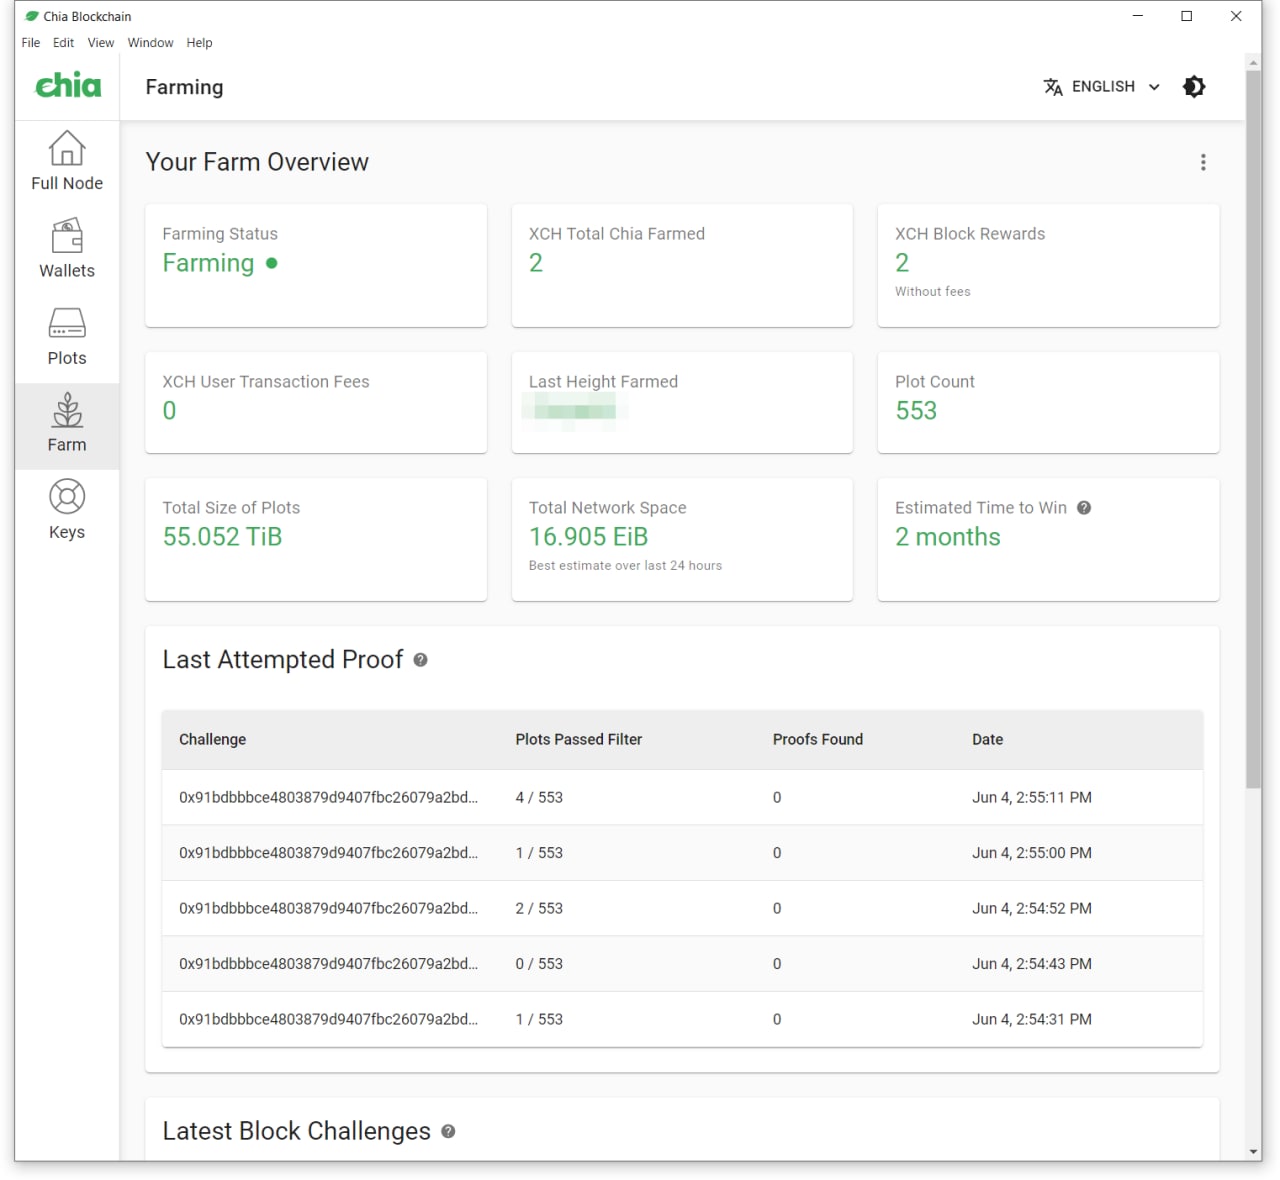Click the 'Jun 4, 2:54:43 PM' date
Screen dimensions: 1280x1180
tap(1032, 964)
